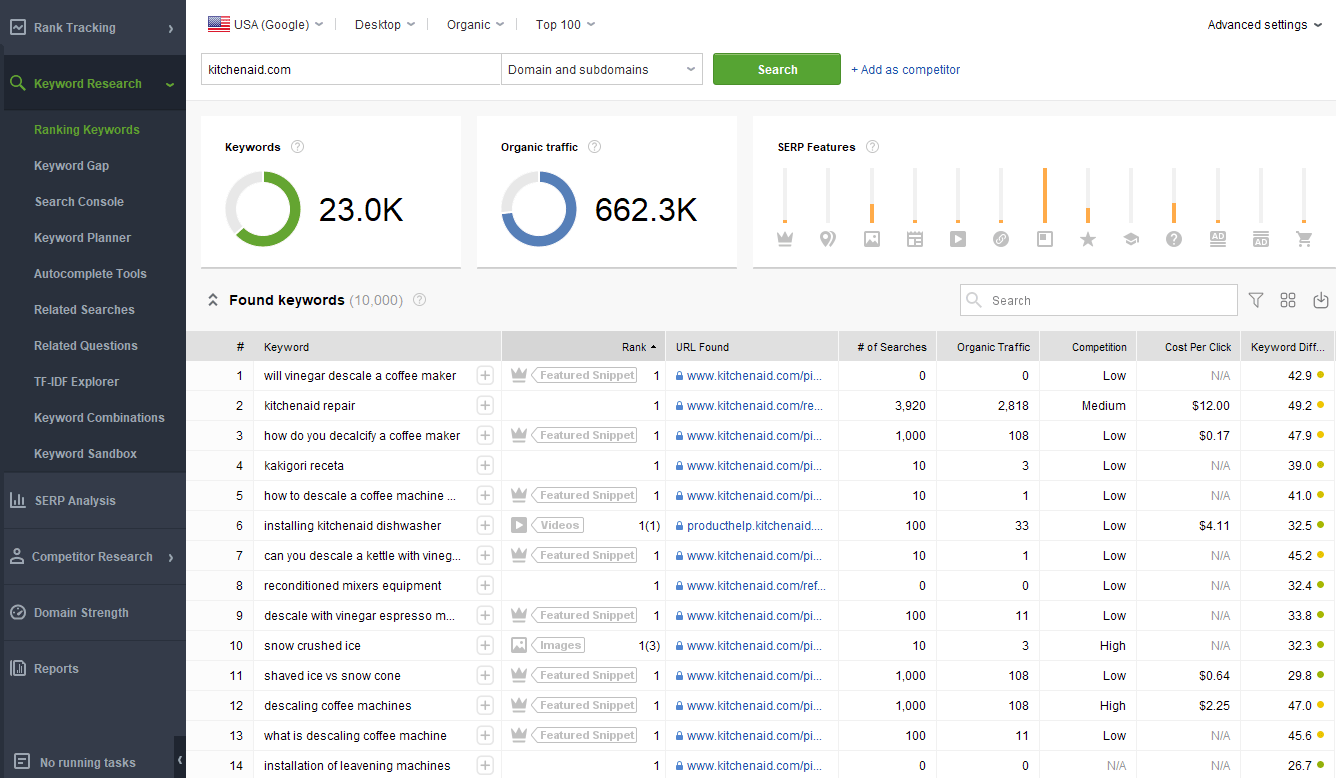
Task: Collapse the Found keywords section
Action: click(212, 300)
